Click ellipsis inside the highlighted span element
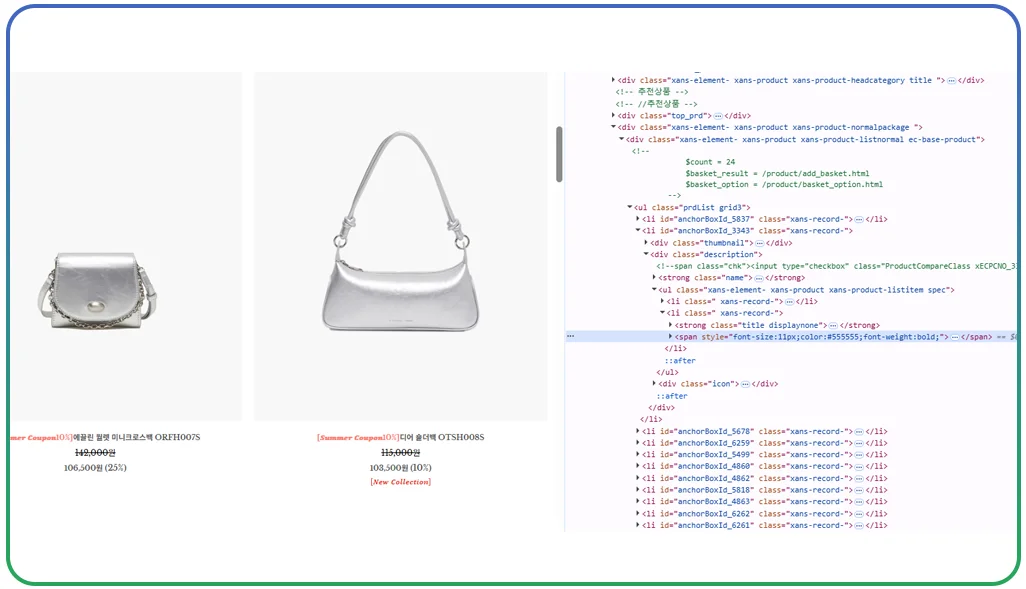Image resolution: width=1026 pixels, height=589 pixels. (x=954, y=337)
